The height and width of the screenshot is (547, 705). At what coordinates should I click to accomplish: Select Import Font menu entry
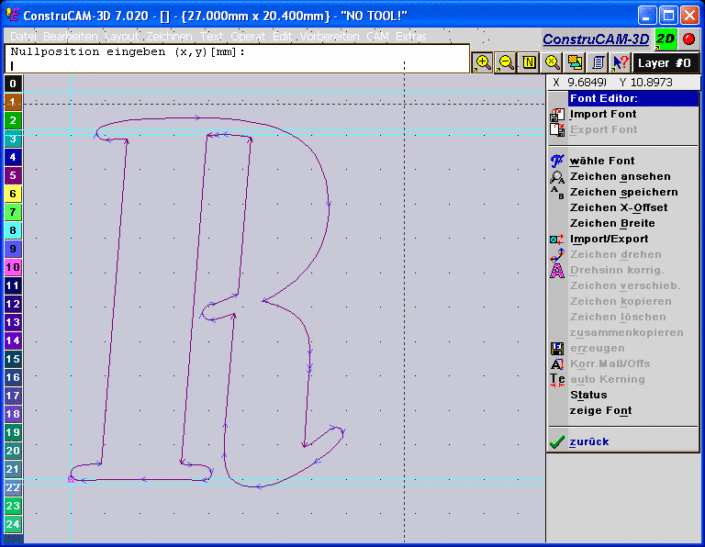click(x=602, y=114)
